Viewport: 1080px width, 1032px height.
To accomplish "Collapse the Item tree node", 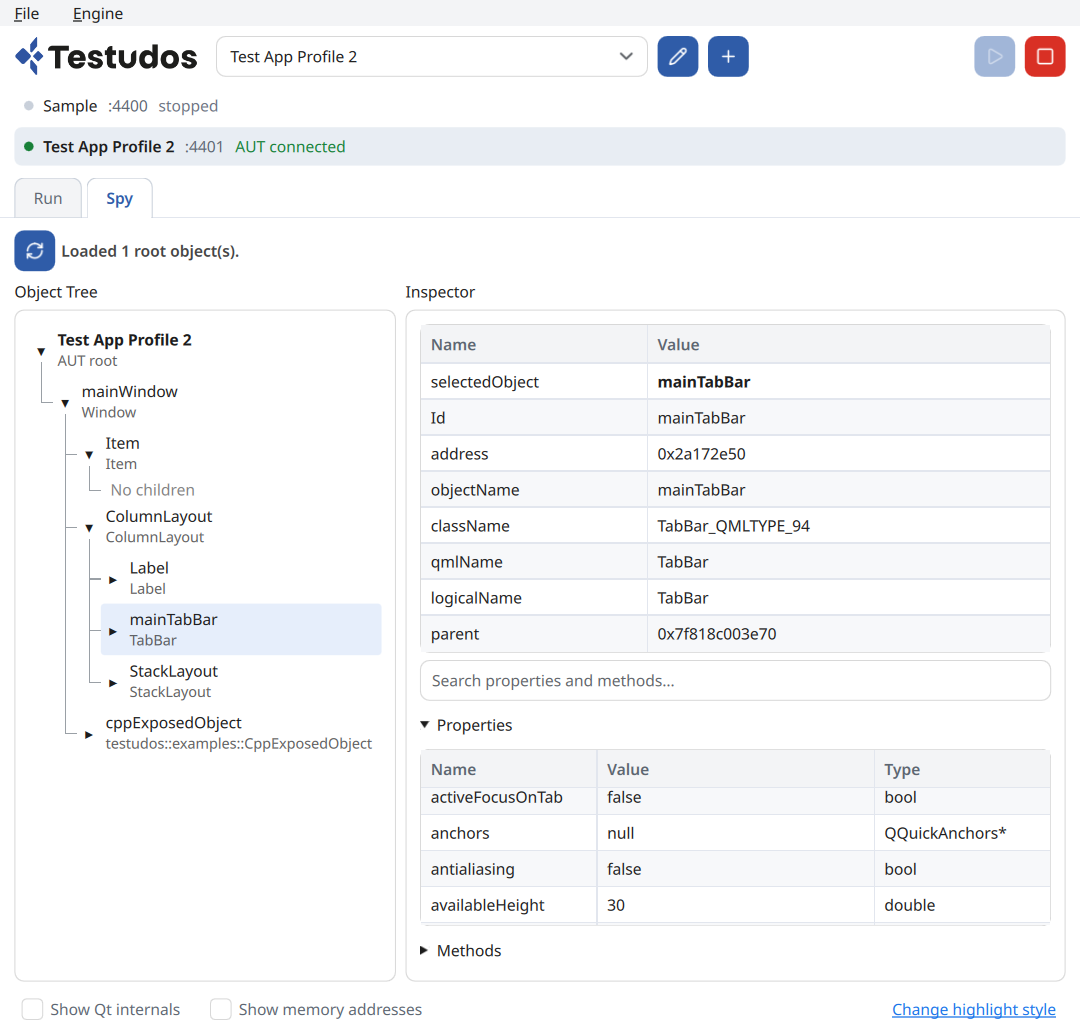I will click(x=90, y=455).
